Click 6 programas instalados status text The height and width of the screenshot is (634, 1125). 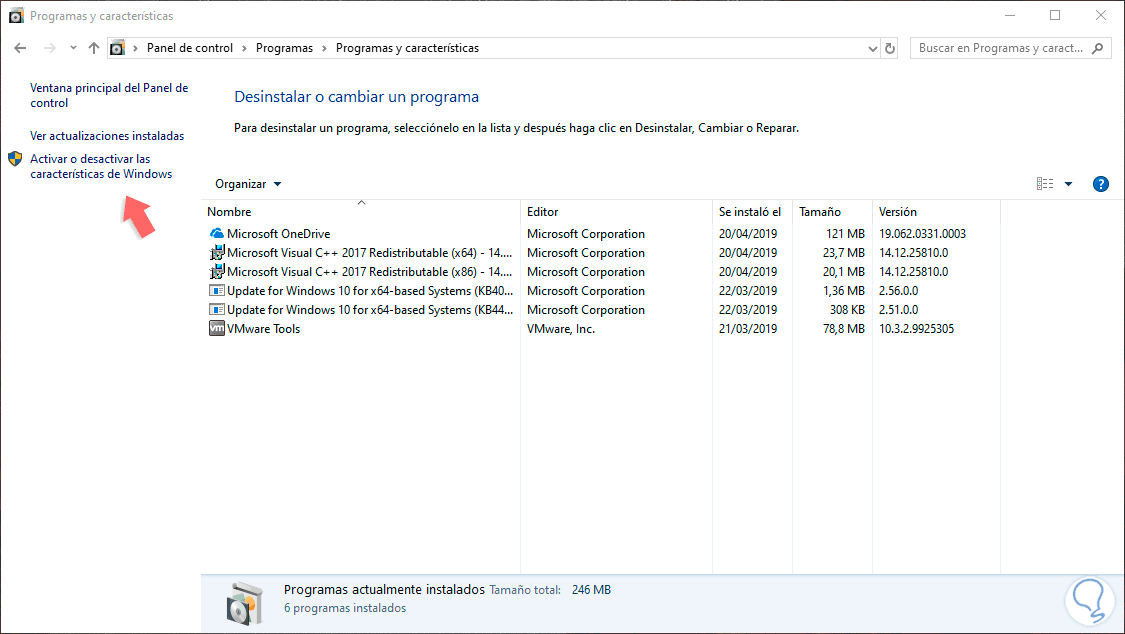(345, 608)
